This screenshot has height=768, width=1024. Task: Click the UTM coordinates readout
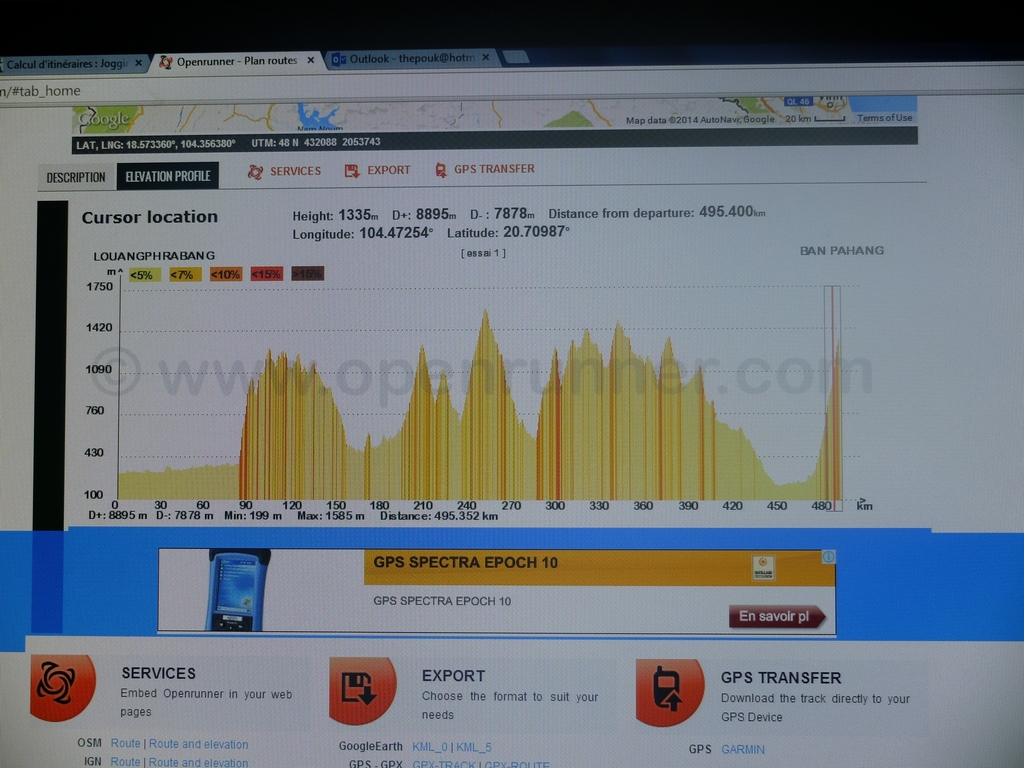pos(316,142)
